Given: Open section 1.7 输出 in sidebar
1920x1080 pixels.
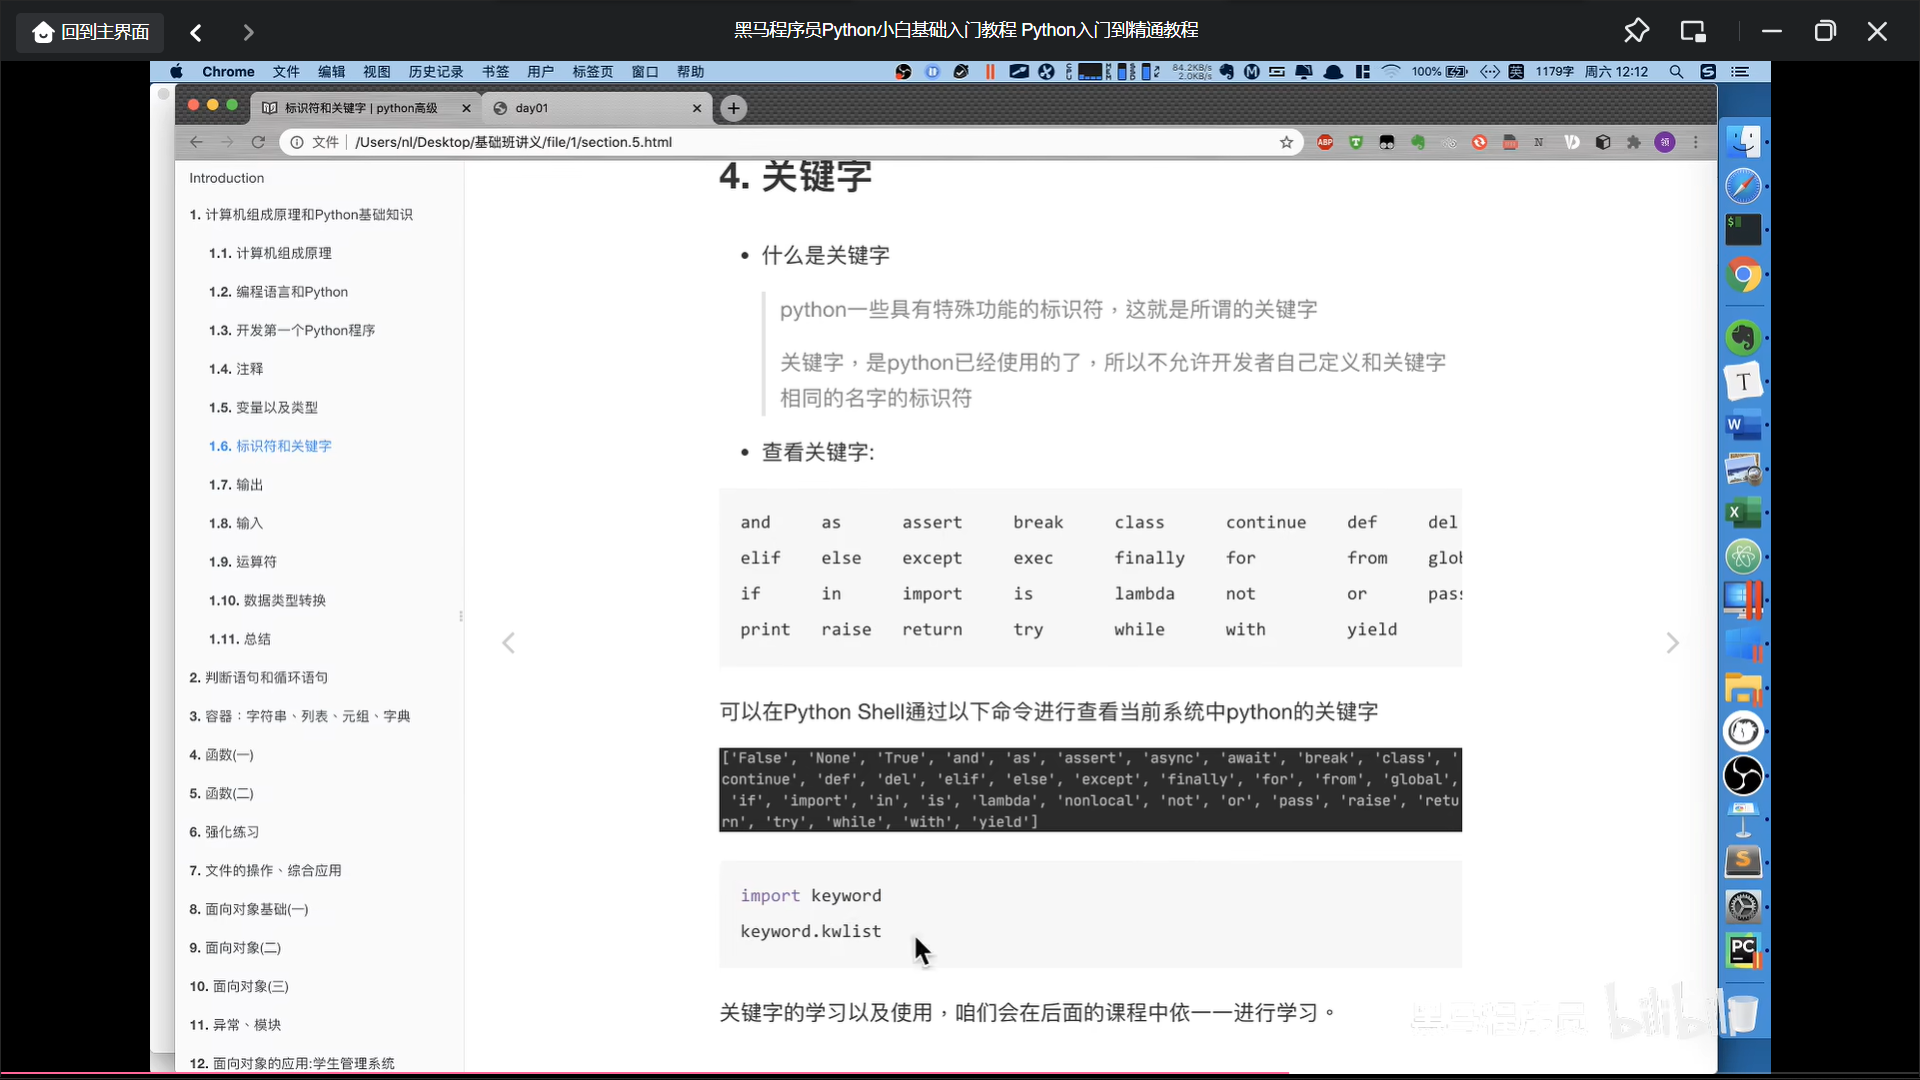Looking at the screenshot, I should pos(236,485).
